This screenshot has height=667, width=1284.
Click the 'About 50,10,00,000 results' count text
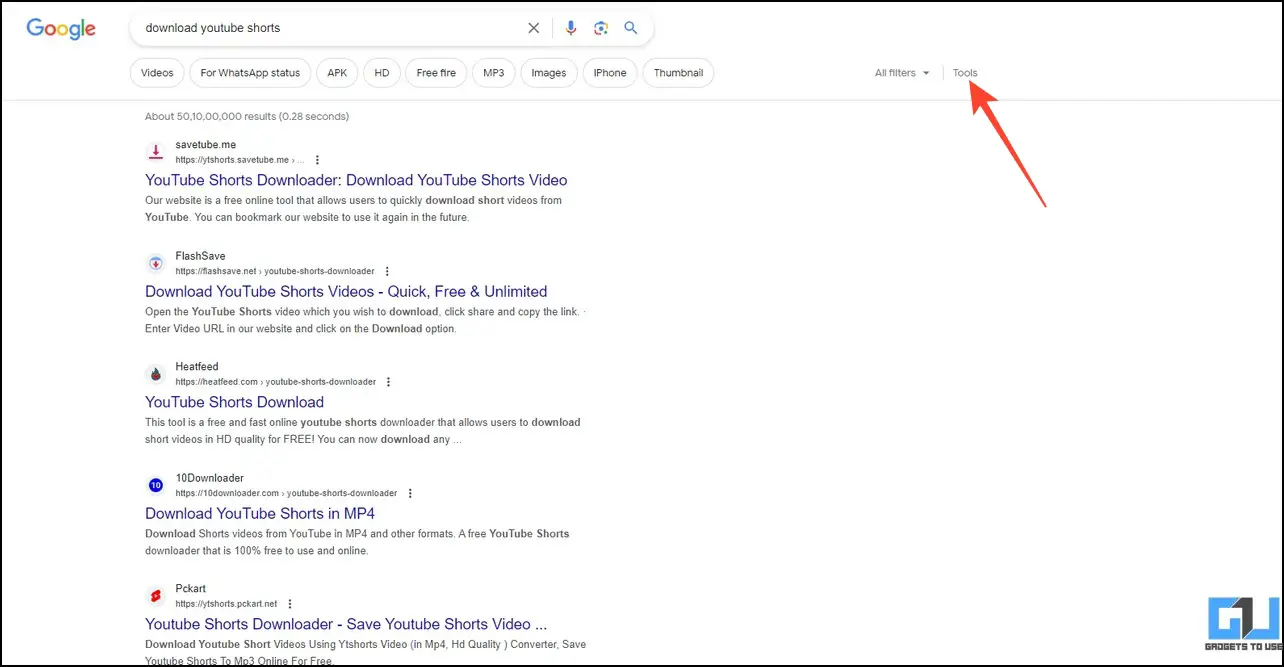tap(247, 117)
